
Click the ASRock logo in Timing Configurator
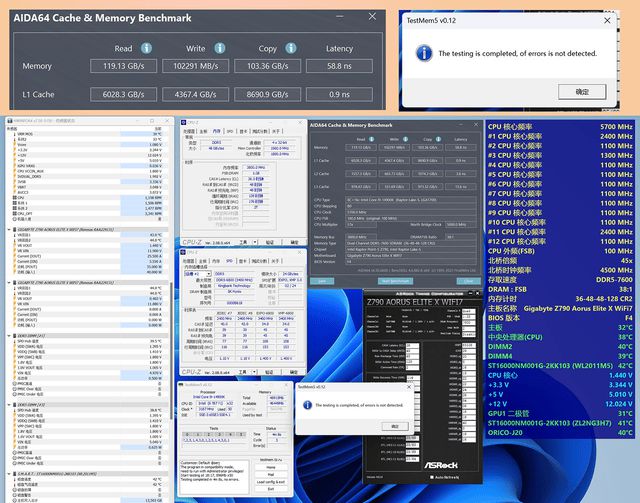point(441,465)
